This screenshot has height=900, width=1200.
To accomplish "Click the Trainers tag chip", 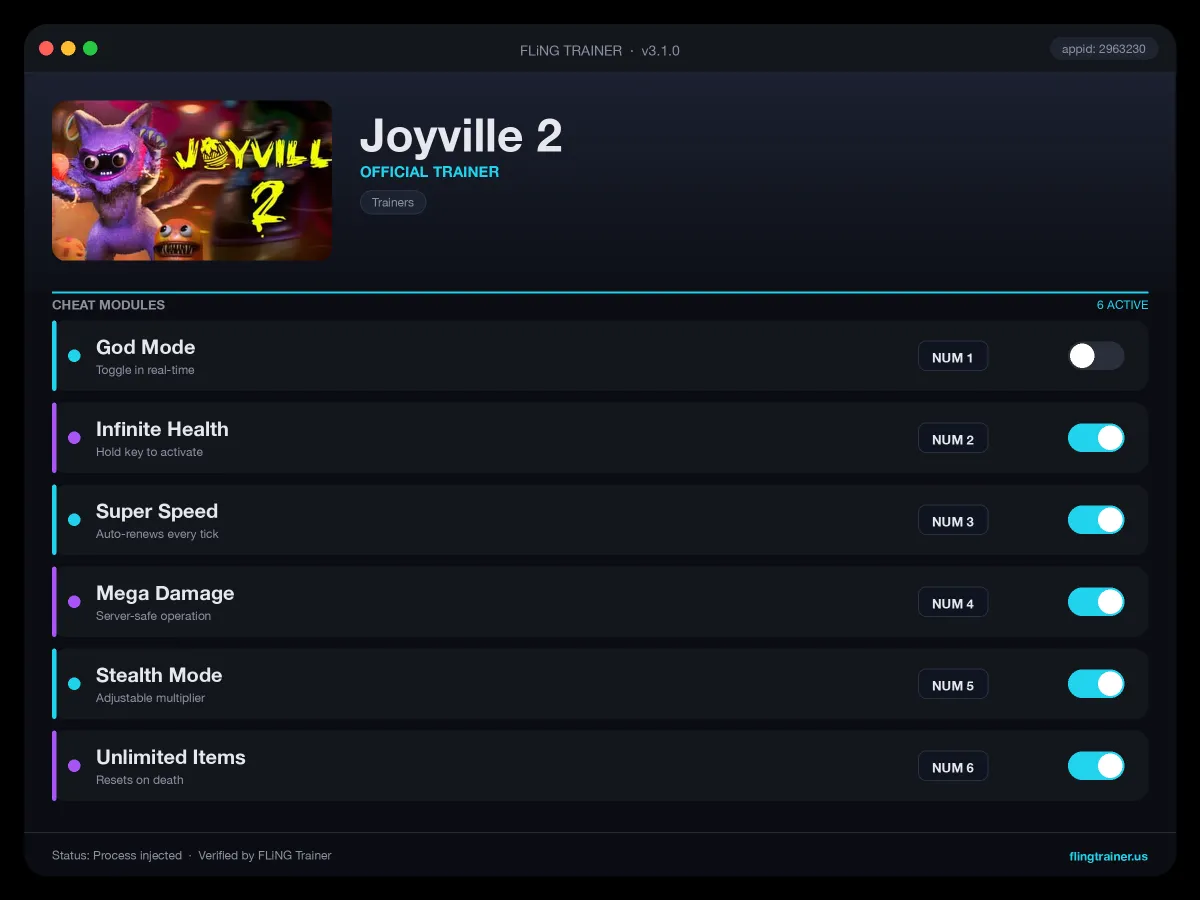I will coord(393,202).
